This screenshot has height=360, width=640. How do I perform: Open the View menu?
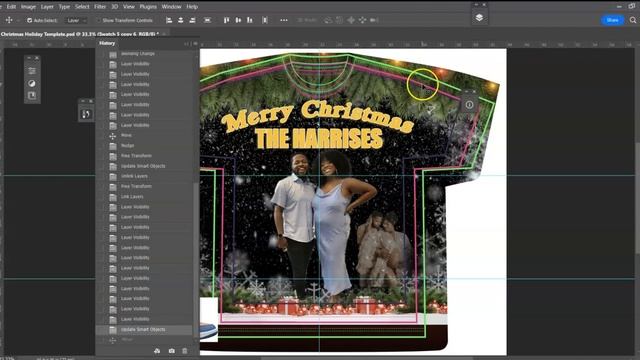click(129, 7)
